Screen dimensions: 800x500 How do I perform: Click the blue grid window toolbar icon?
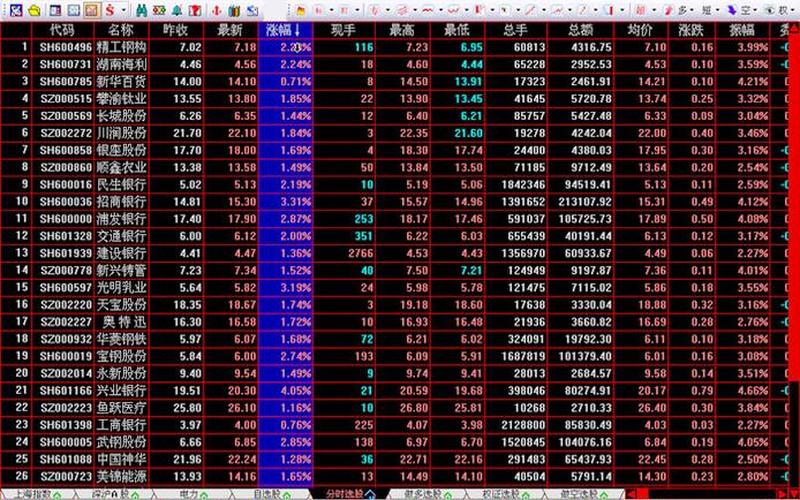click(x=73, y=11)
